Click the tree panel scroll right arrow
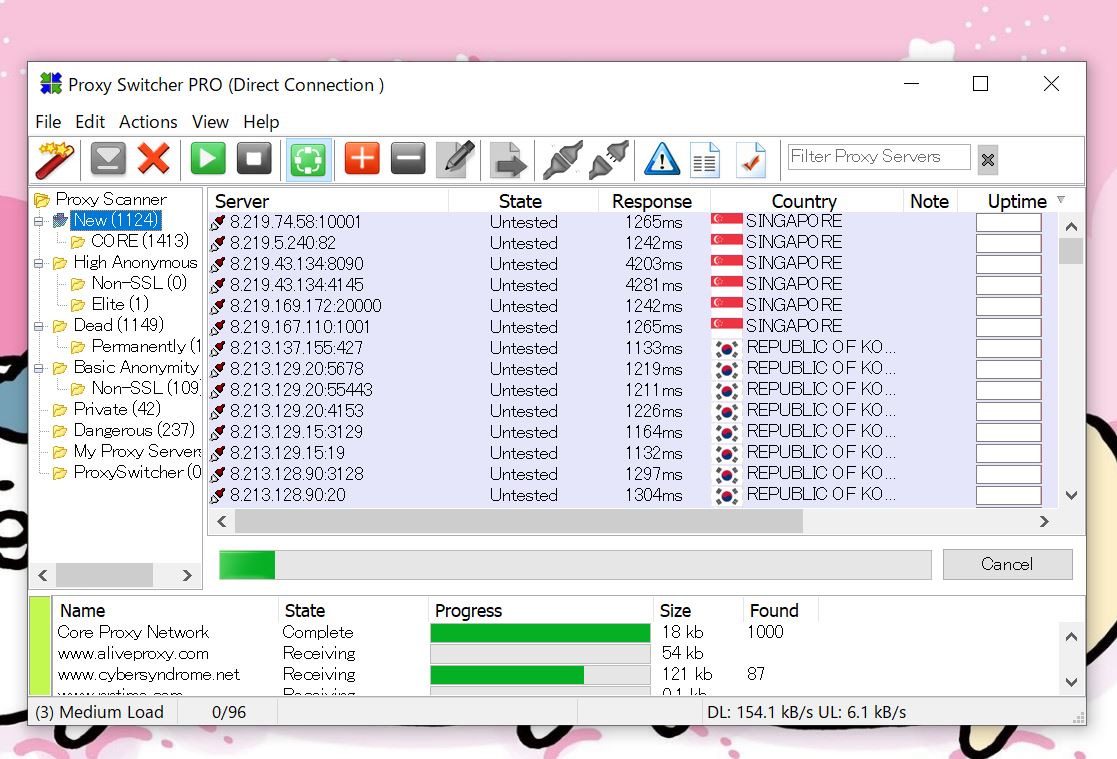 coord(187,575)
